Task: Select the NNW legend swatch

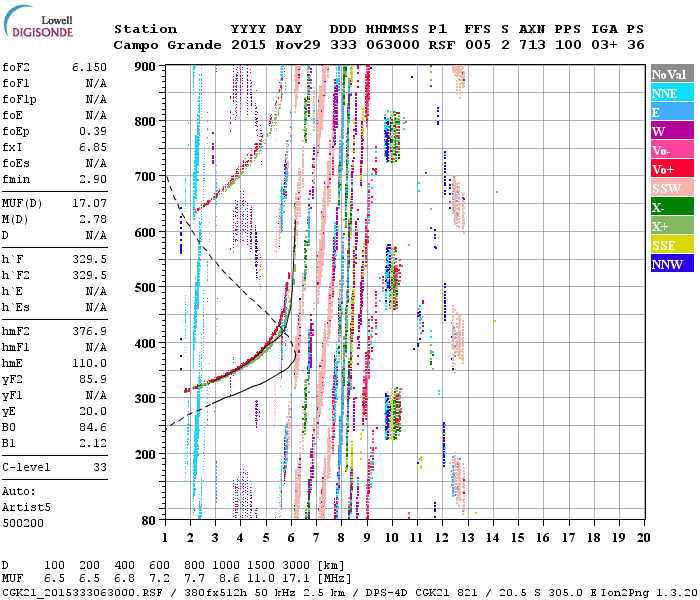Action: 672,264
